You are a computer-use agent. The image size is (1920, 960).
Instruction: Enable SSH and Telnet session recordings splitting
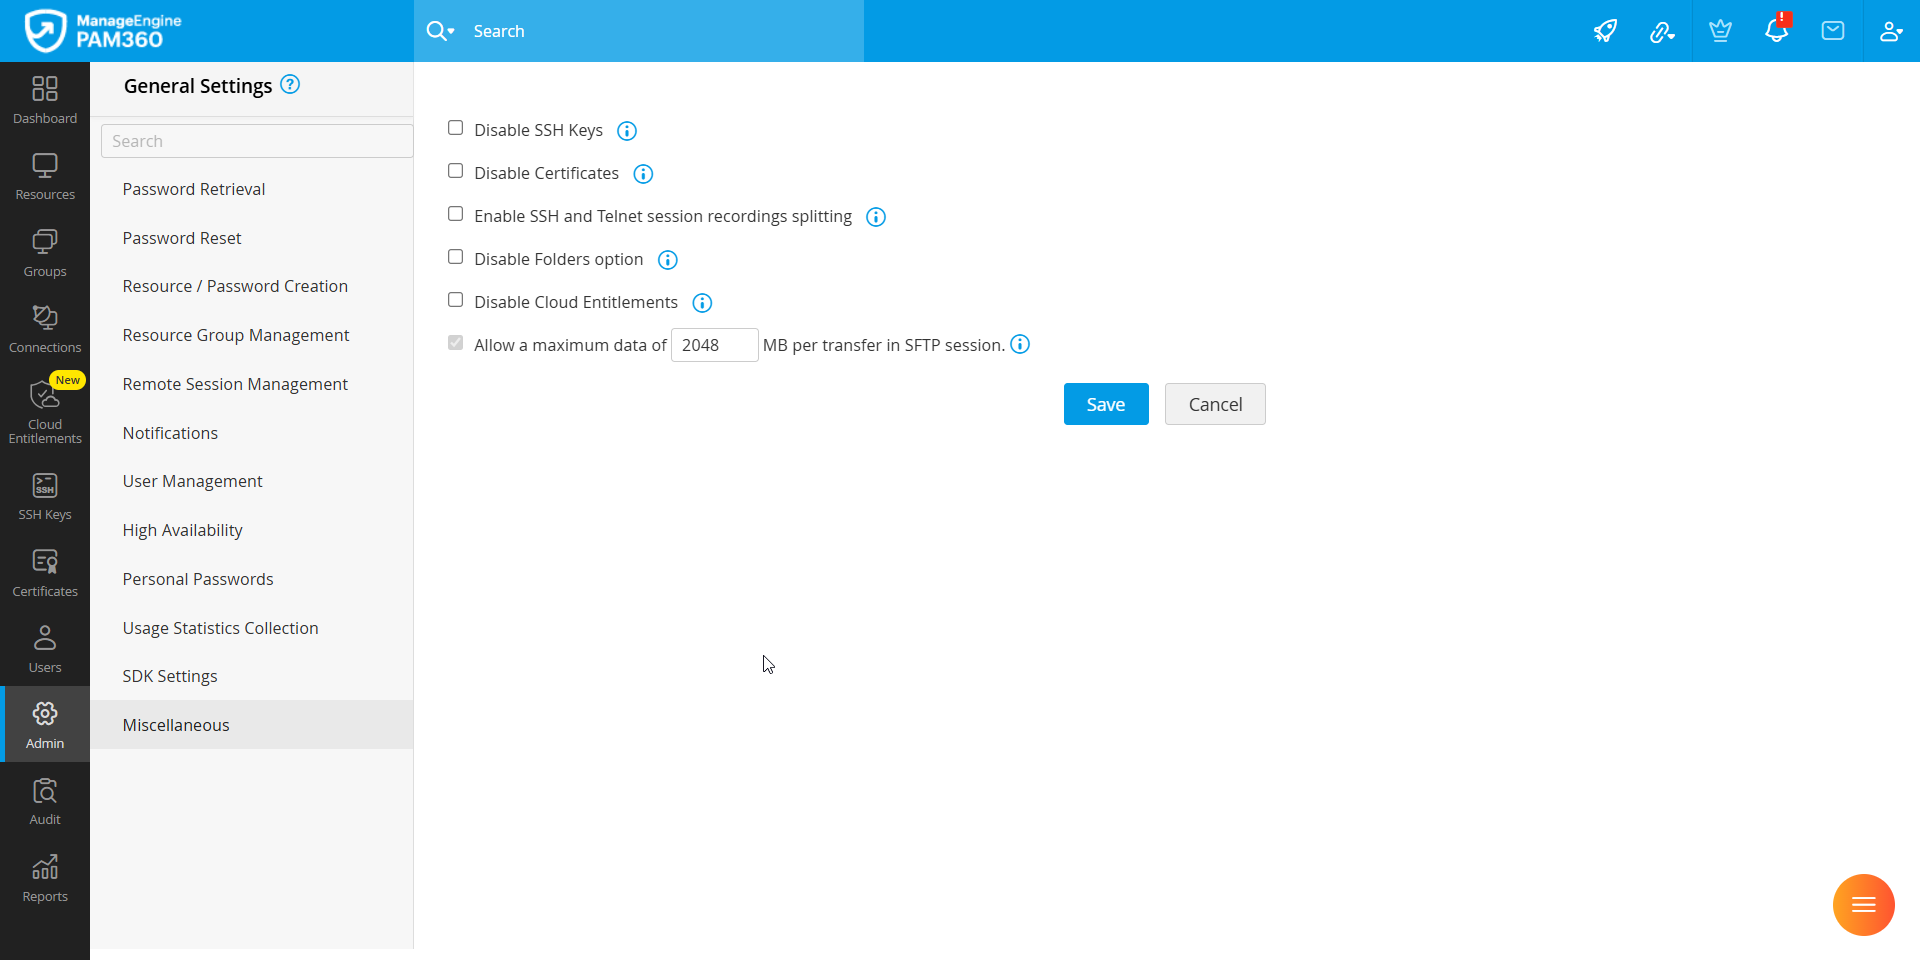click(456, 214)
